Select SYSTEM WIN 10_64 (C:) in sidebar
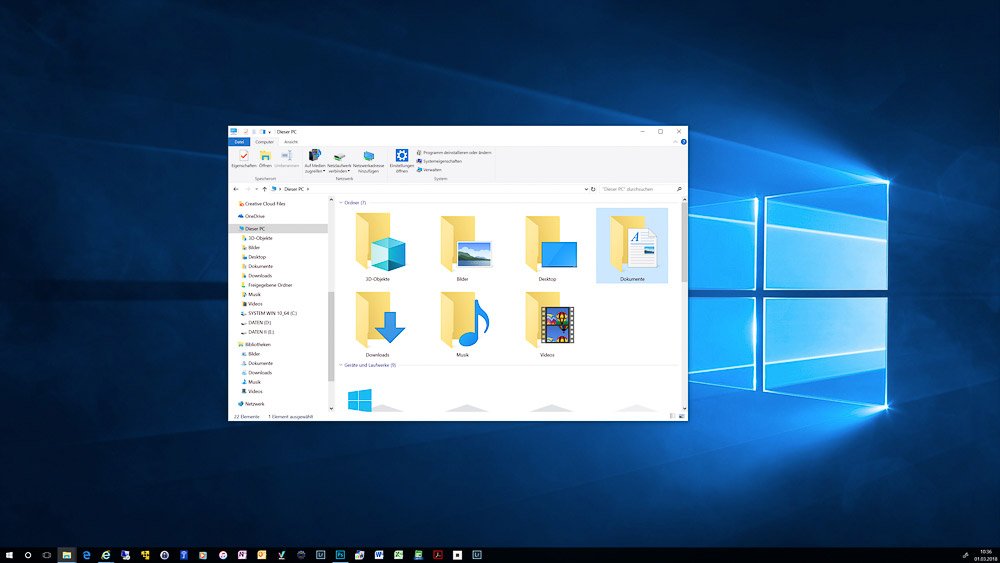 click(x=273, y=313)
